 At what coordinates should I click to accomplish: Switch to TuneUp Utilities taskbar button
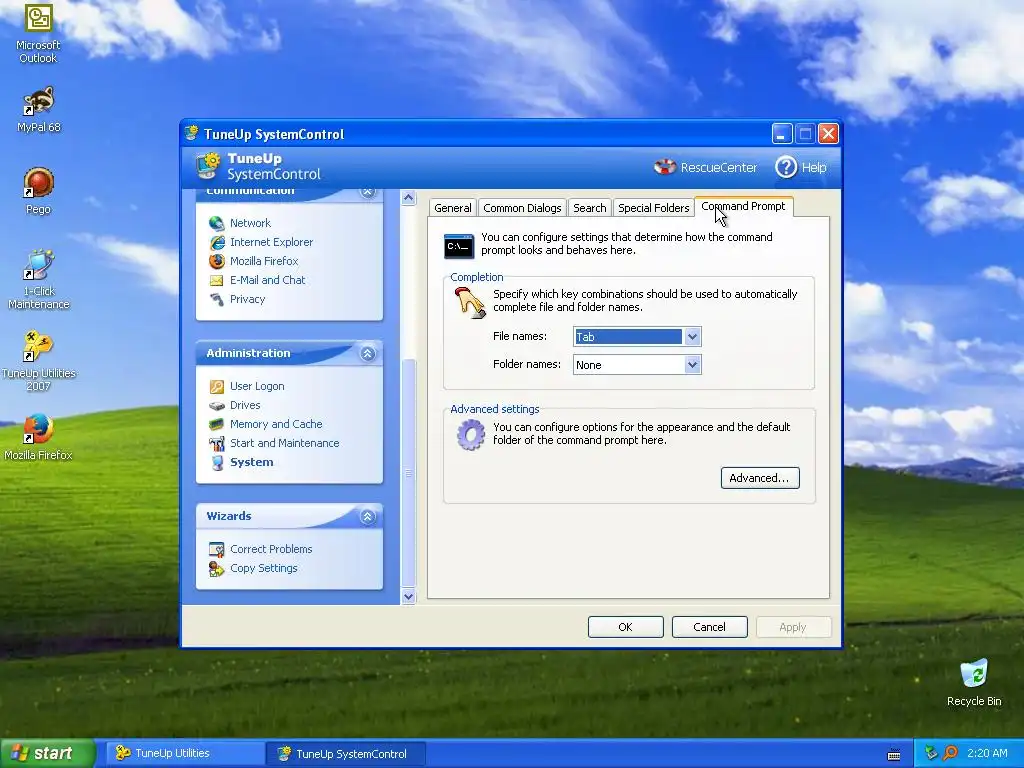tap(184, 754)
